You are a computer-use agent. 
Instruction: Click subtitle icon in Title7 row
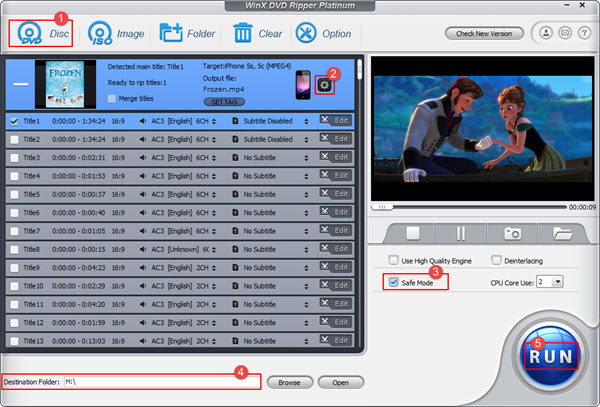235,231
